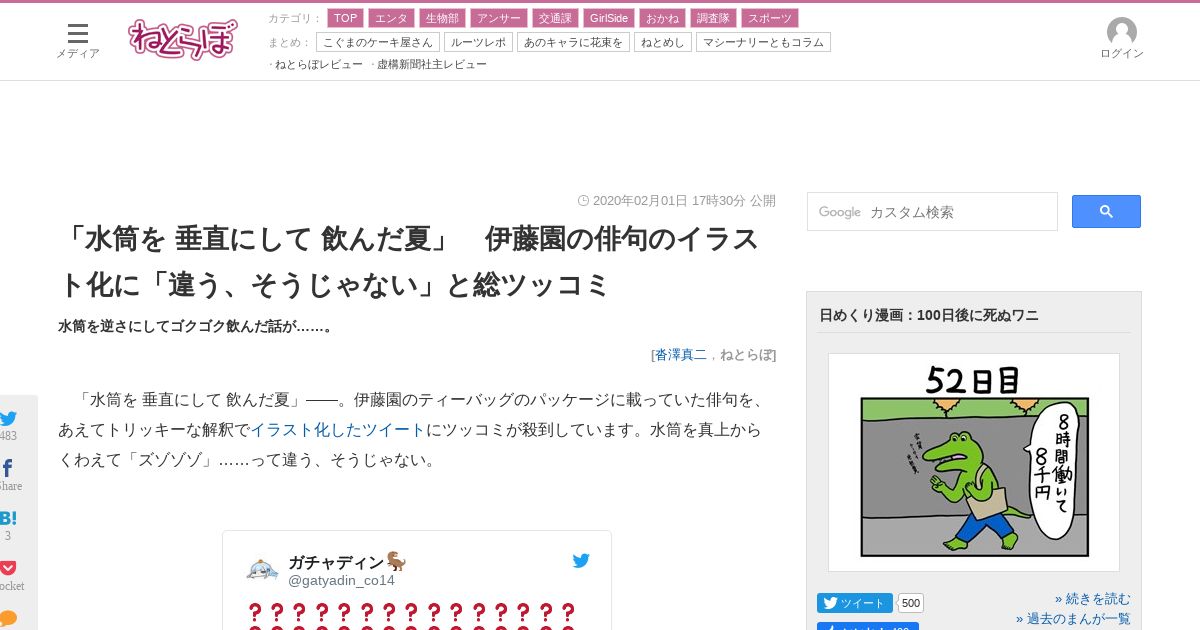This screenshot has width=1200, height=630.
Task: Open the 52日目 crocodile comic thumbnail
Action: pyautogui.click(x=974, y=462)
